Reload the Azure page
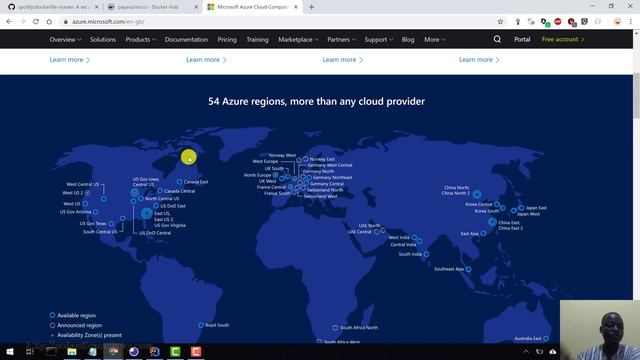 (x=36, y=22)
